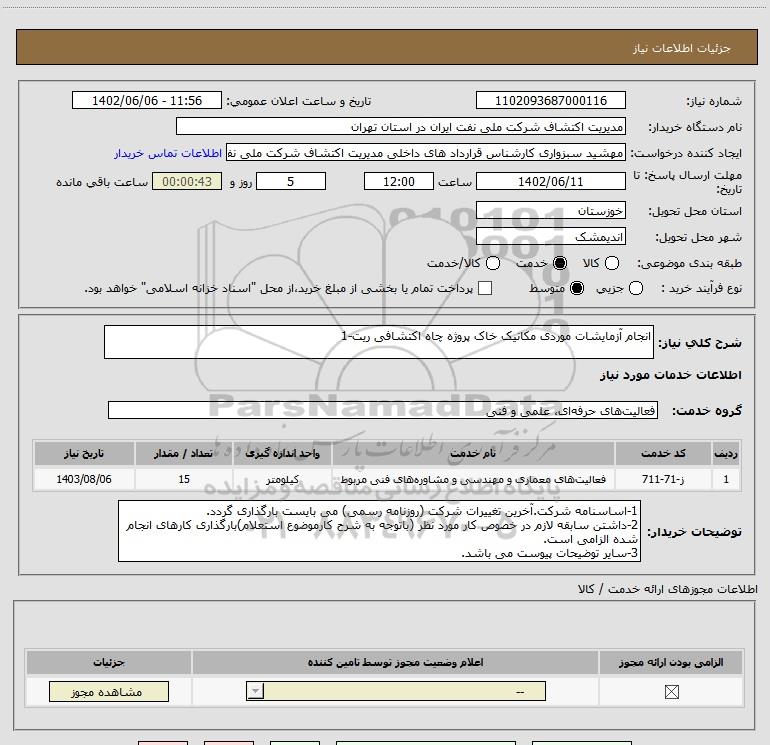Screen dimensions: 770x745
Task: Click the جزئیات column header
Action: click(x=109, y=662)
